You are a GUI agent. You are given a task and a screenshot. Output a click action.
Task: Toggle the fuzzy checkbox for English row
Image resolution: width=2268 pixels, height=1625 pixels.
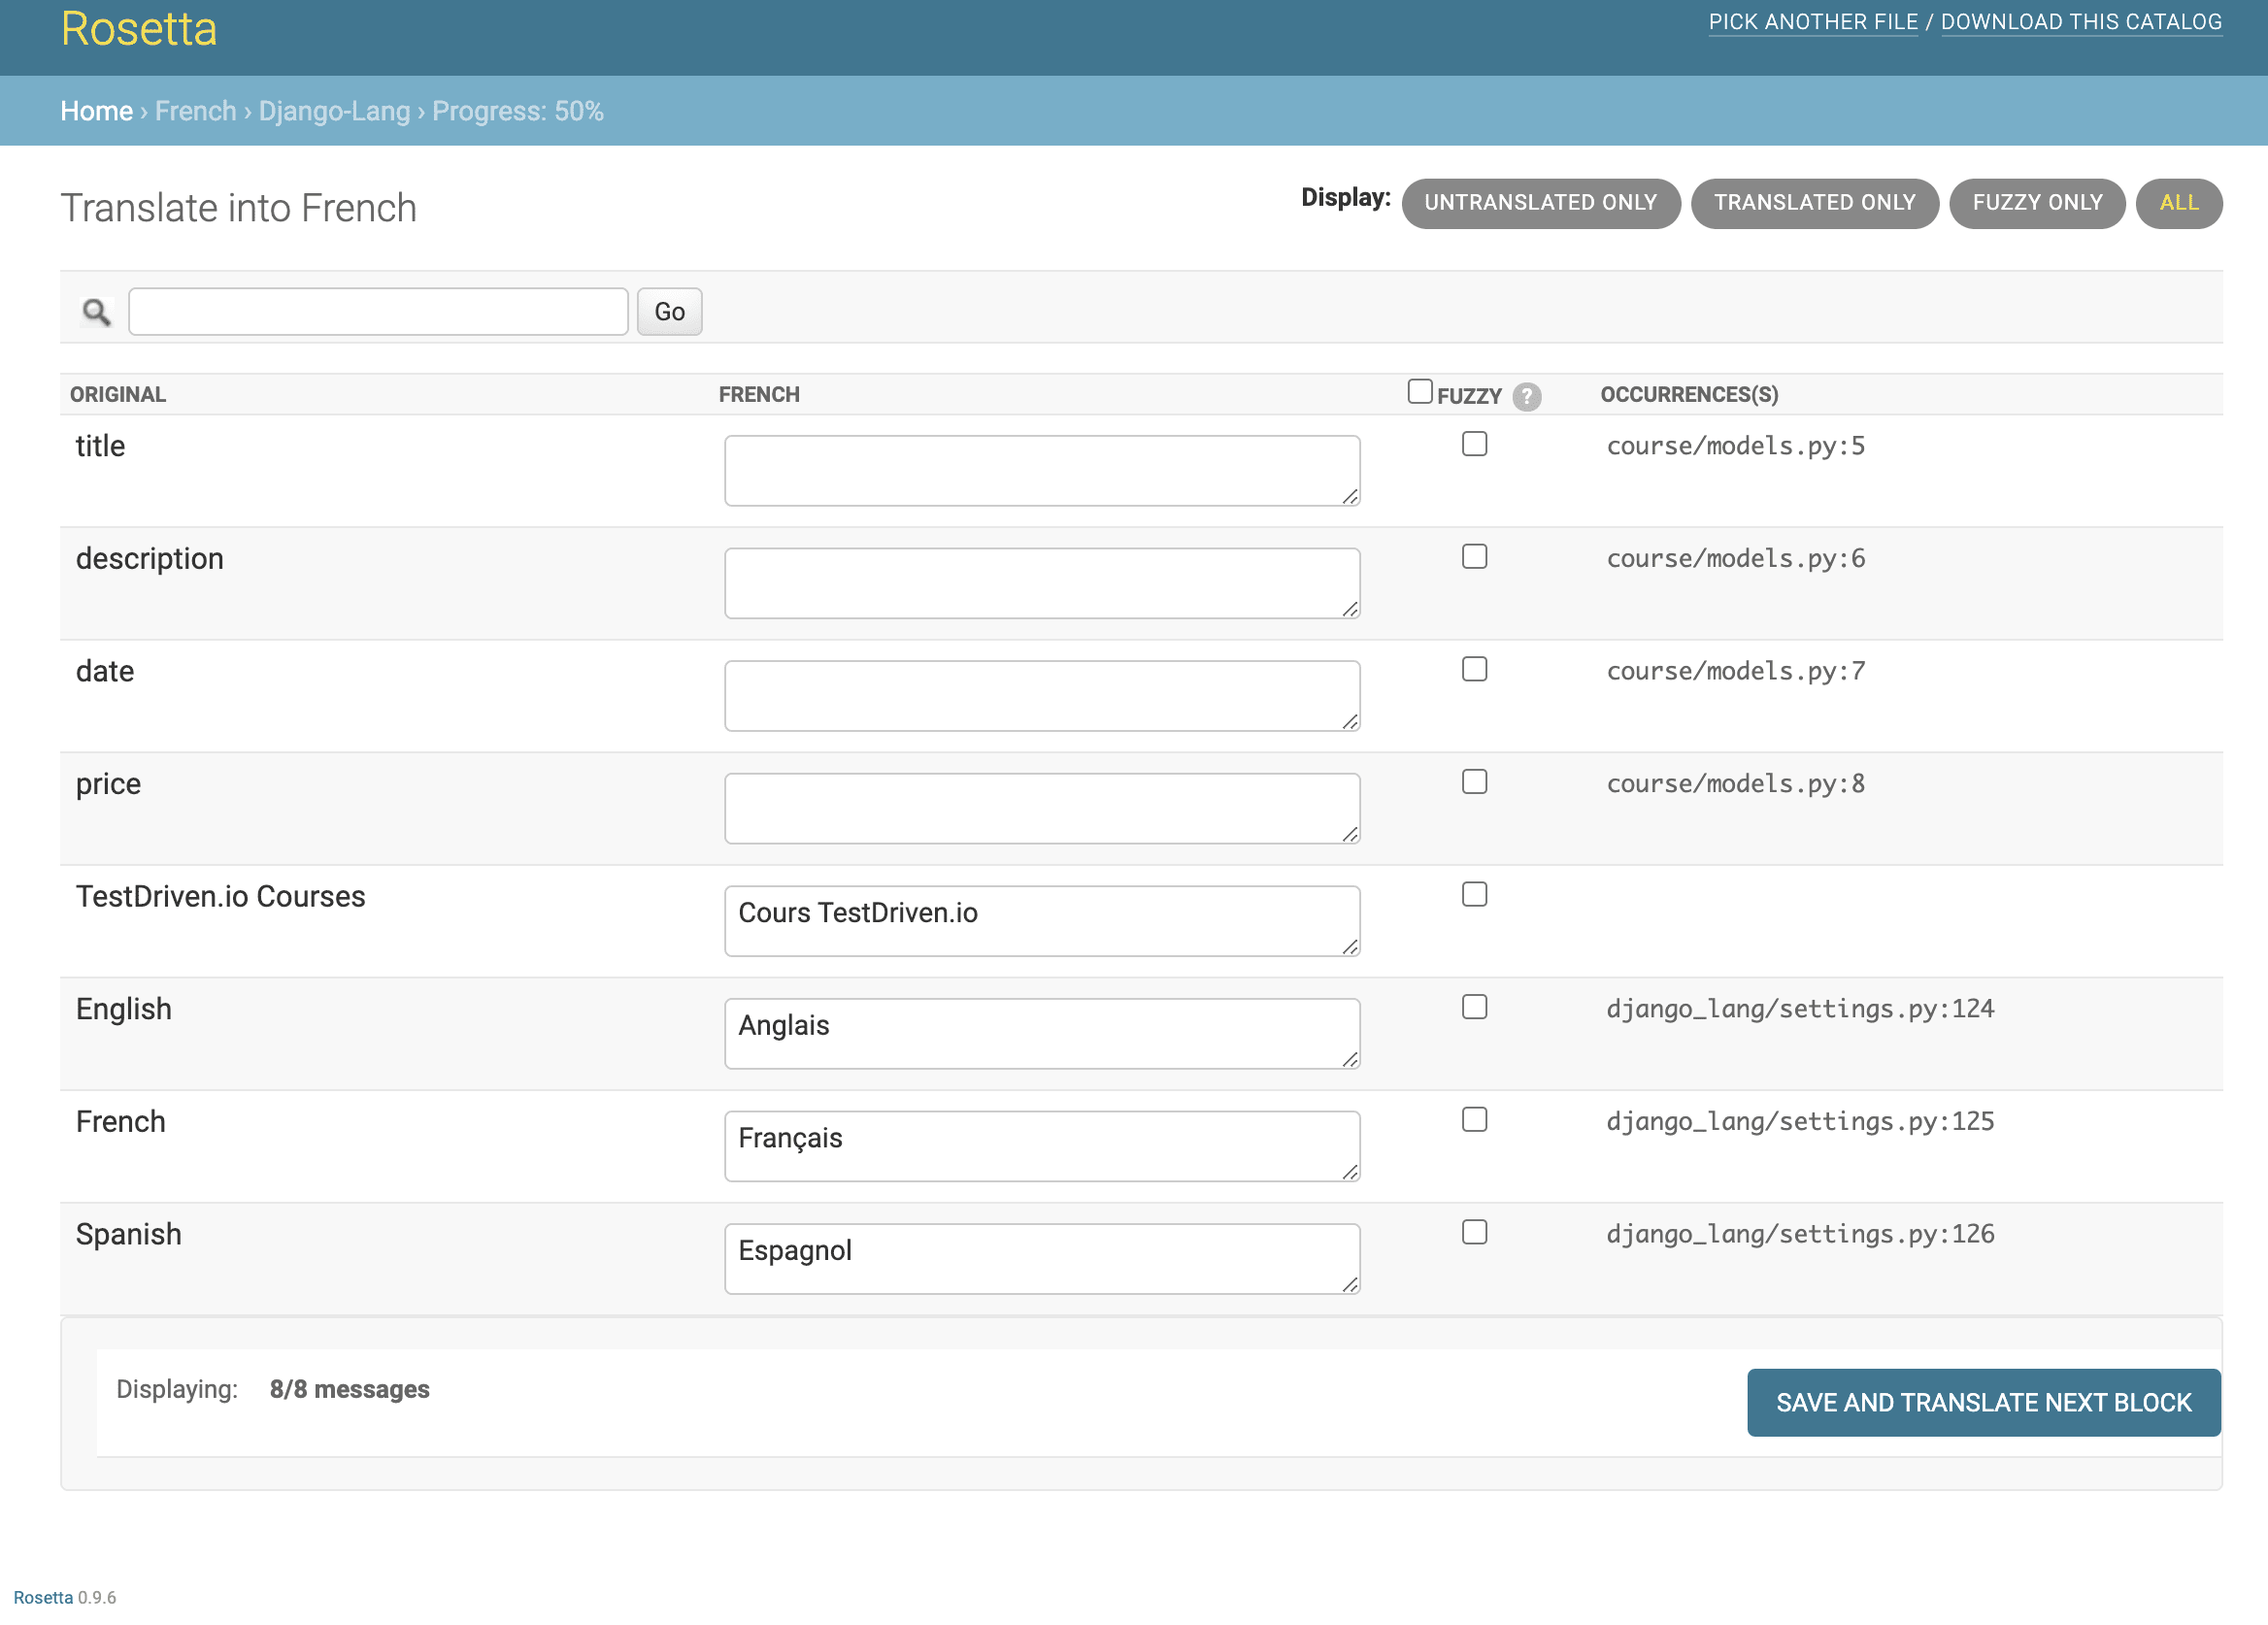(1474, 1007)
